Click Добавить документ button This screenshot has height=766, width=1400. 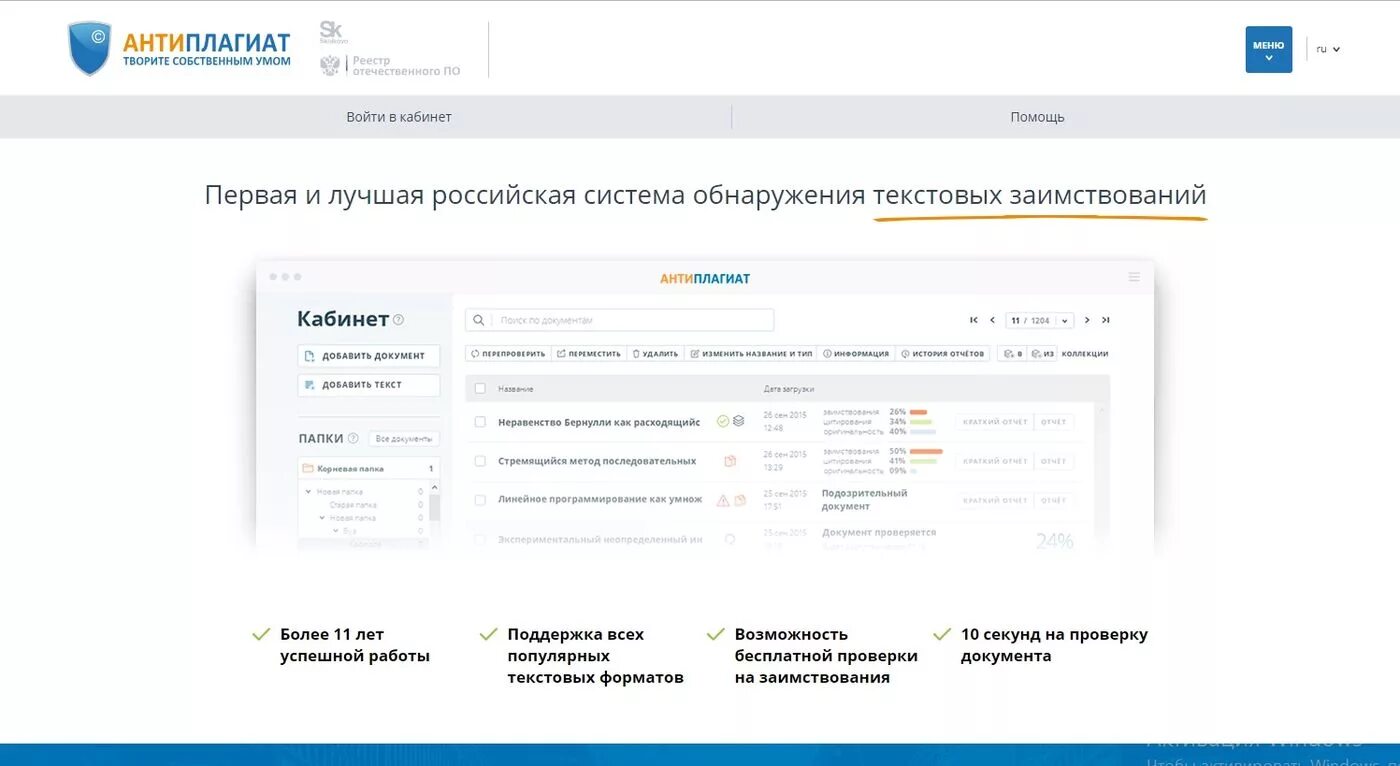(x=369, y=355)
